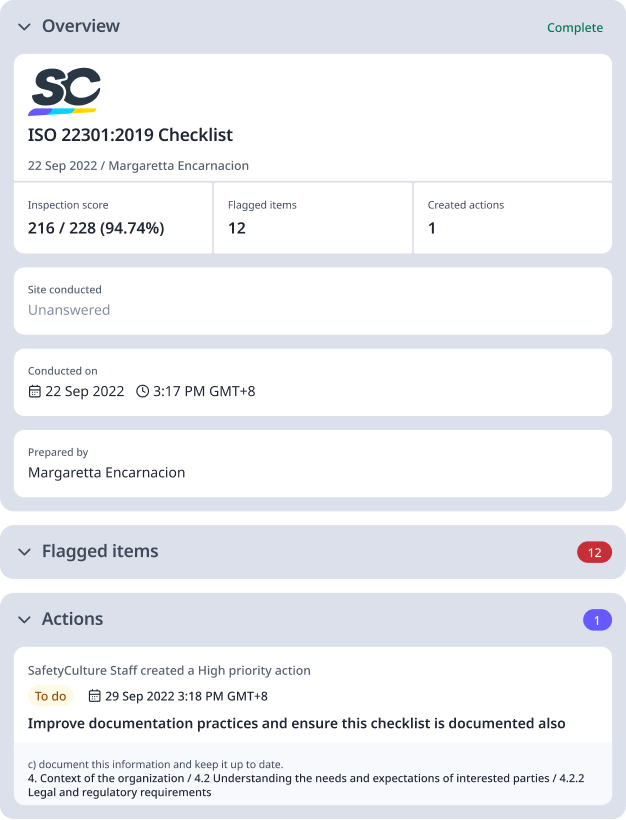
Task: Expand the Flagged items chevron
Action: pyautogui.click(x=25, y=552)
